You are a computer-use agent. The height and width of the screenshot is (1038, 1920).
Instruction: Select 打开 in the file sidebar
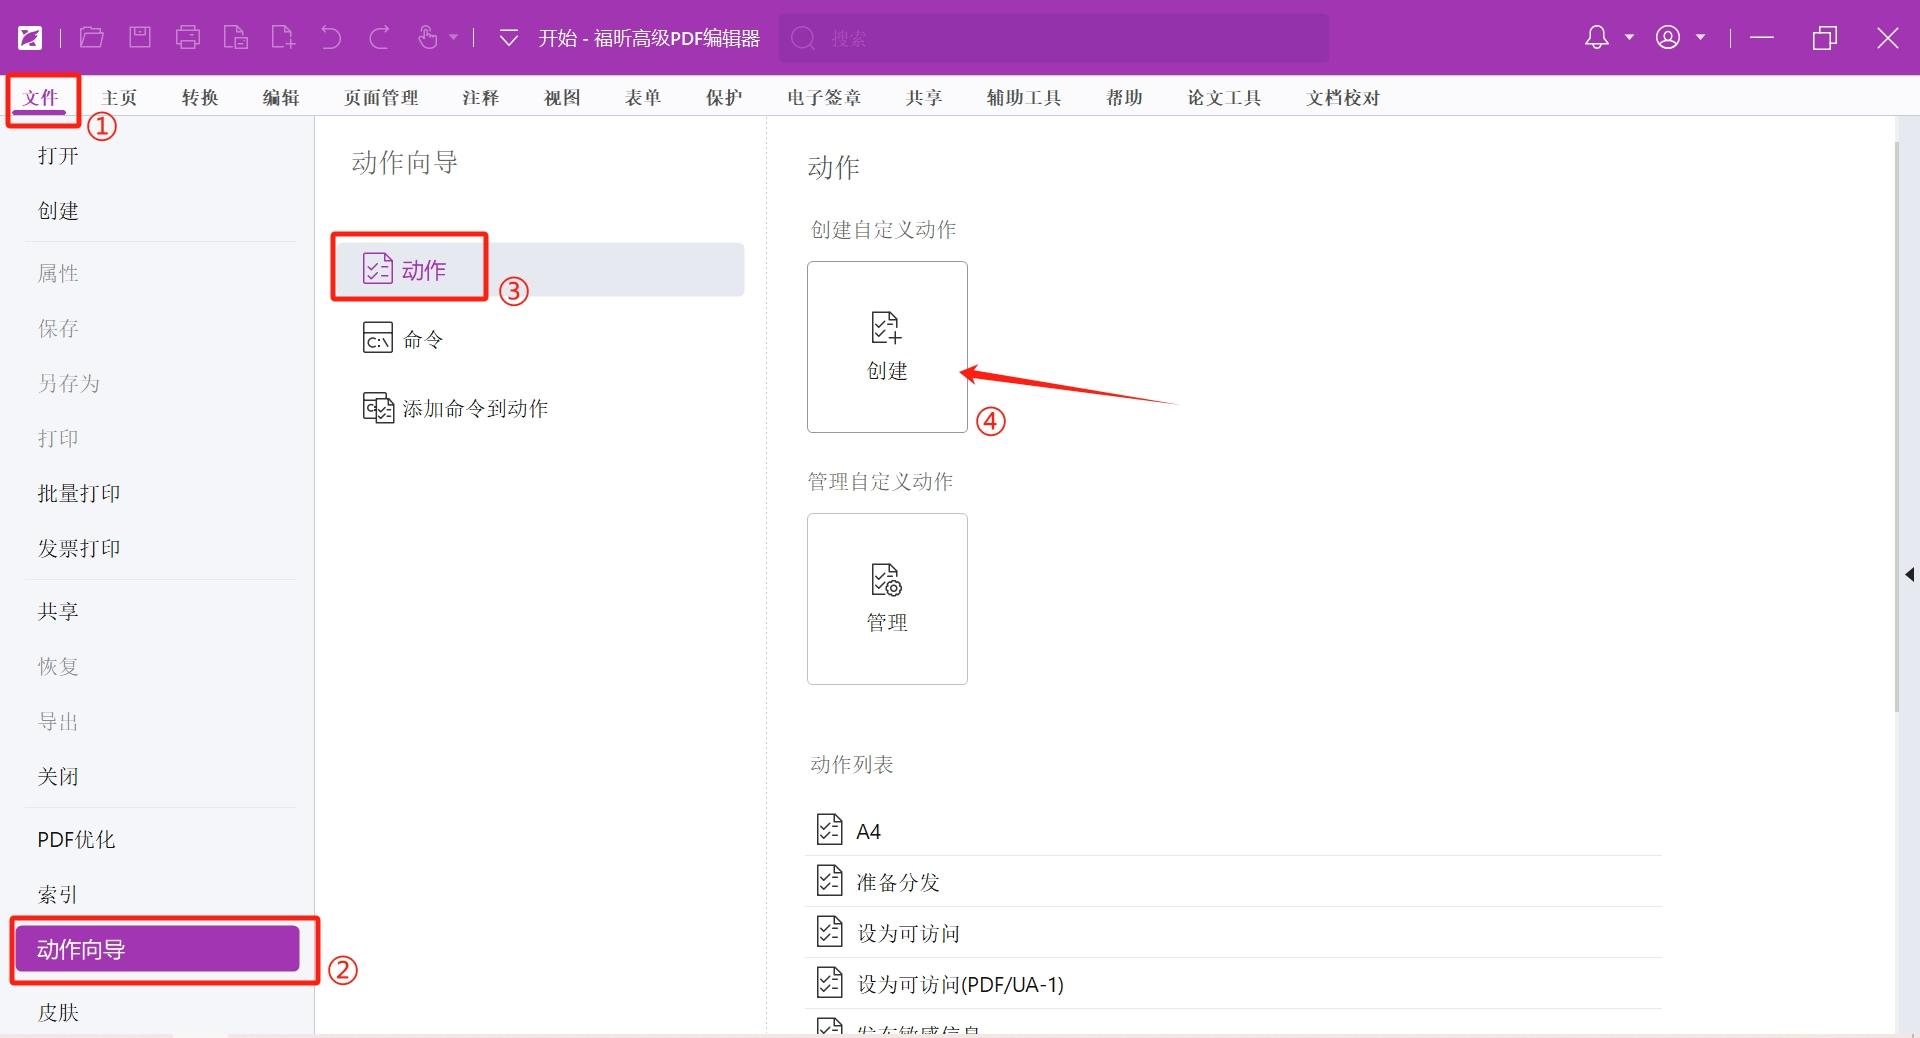coord(58,156)
